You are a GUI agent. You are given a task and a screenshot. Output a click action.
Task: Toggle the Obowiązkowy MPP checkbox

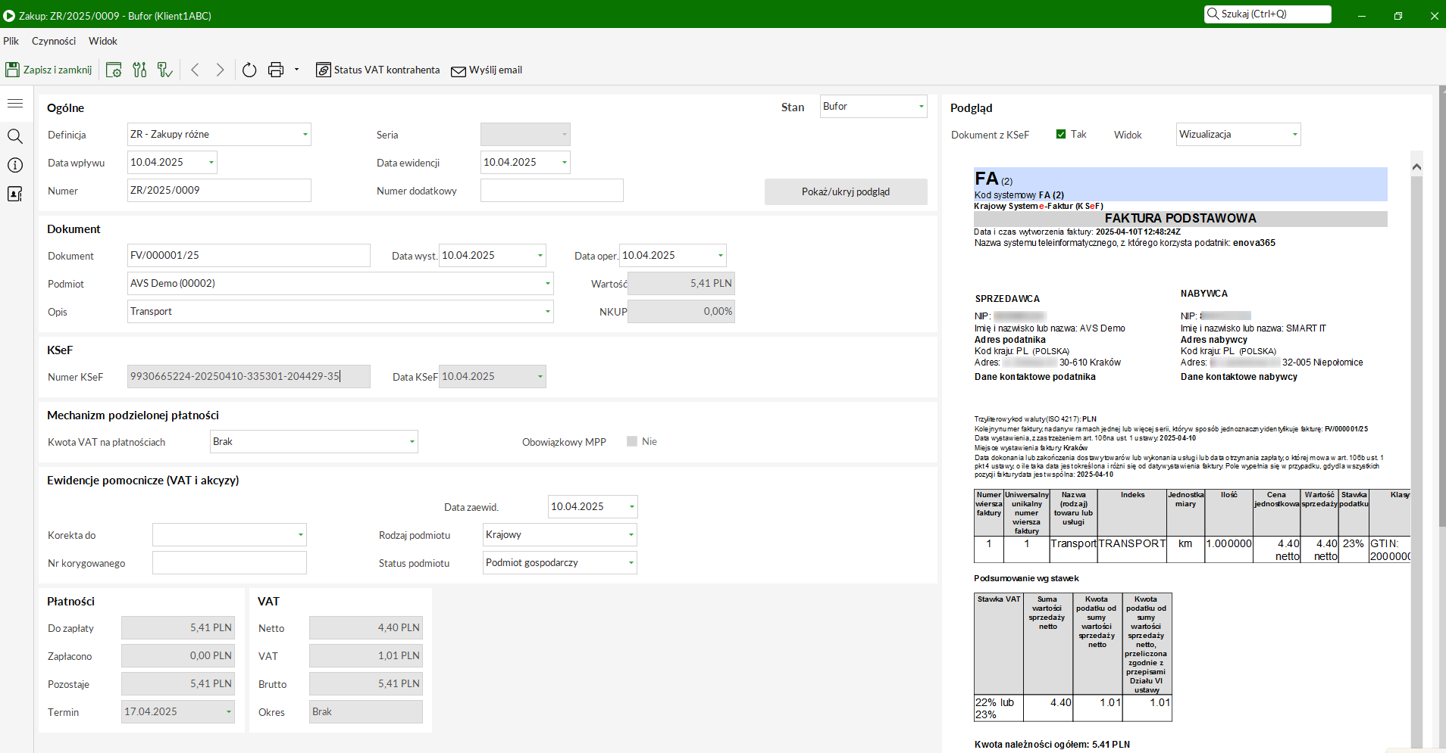pyautogui.click(x=632, y=441)
